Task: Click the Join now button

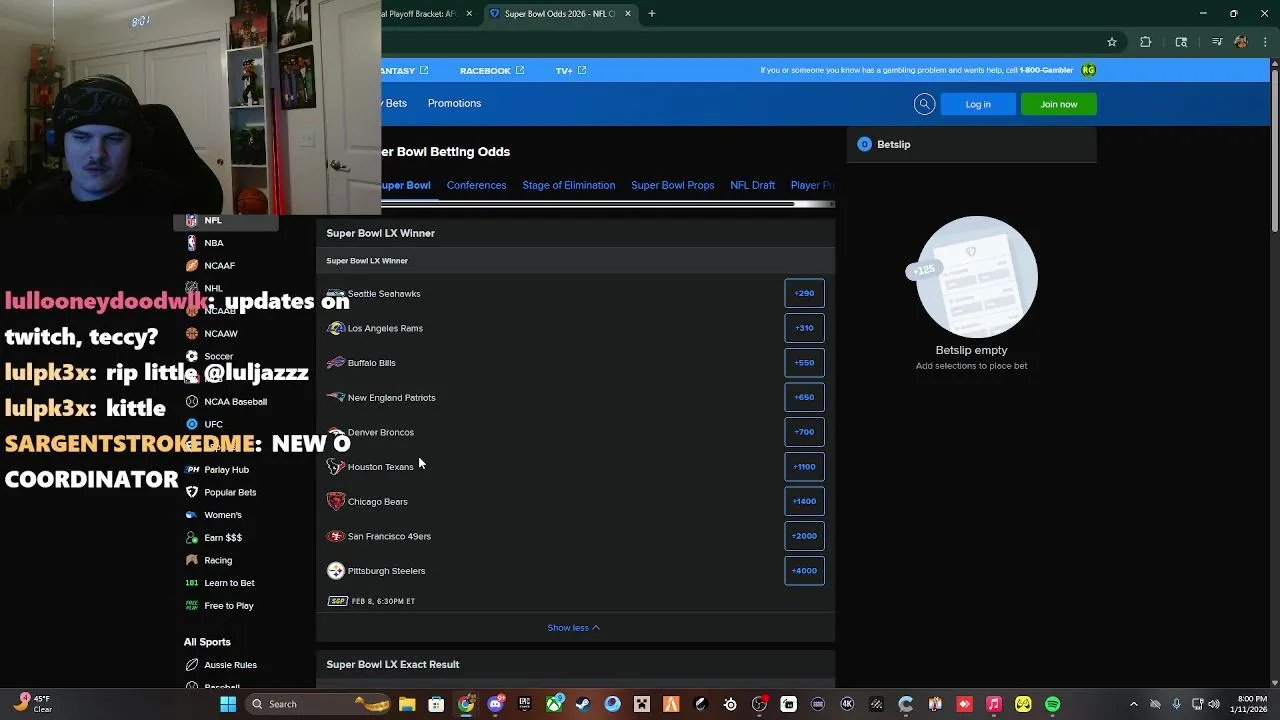Action: [x=1058, y=104]
